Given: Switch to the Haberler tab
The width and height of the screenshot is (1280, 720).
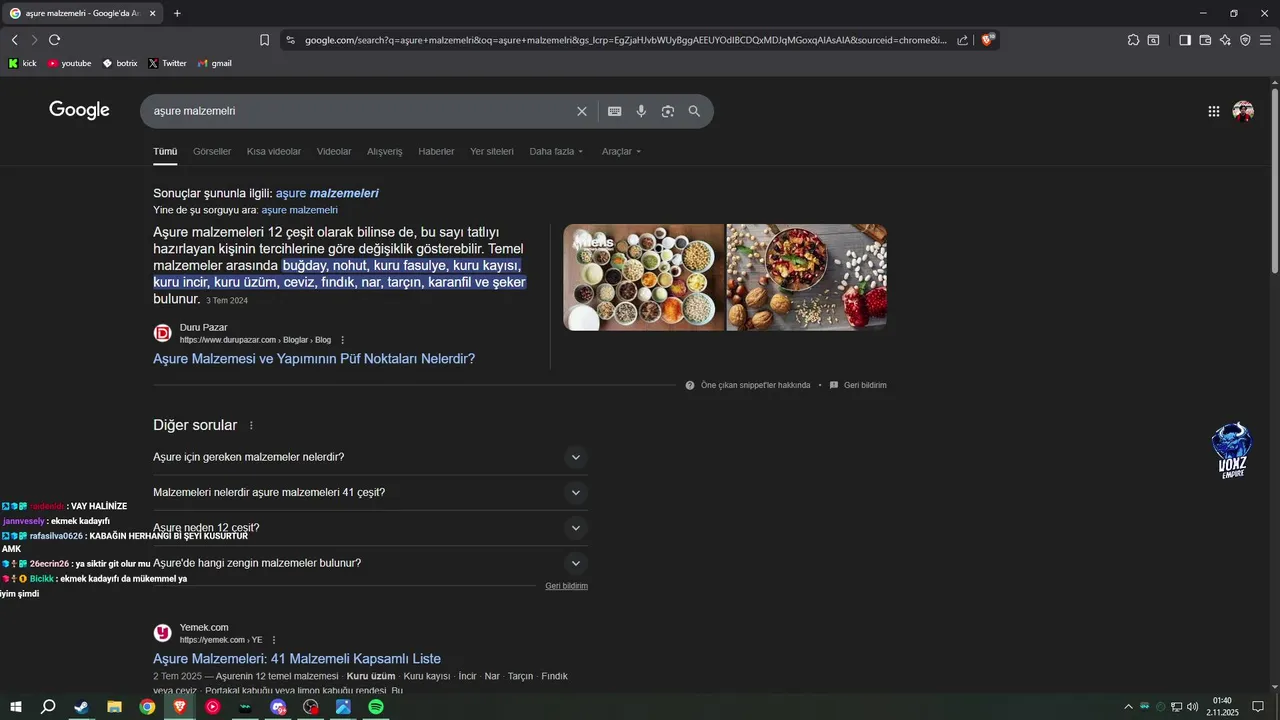Looking at the screenshot, I should 436,151.
